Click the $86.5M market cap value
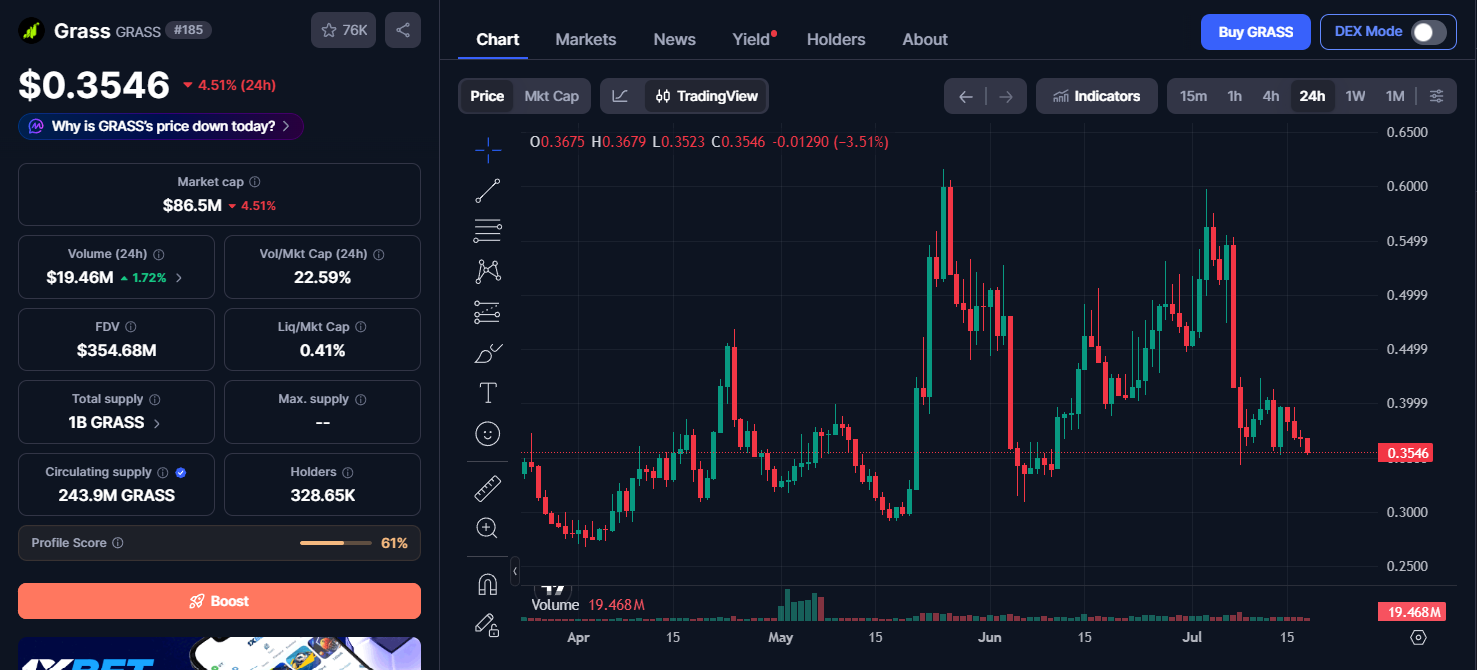The width and height of the screenshot is (1477, 670). (192, 205)
